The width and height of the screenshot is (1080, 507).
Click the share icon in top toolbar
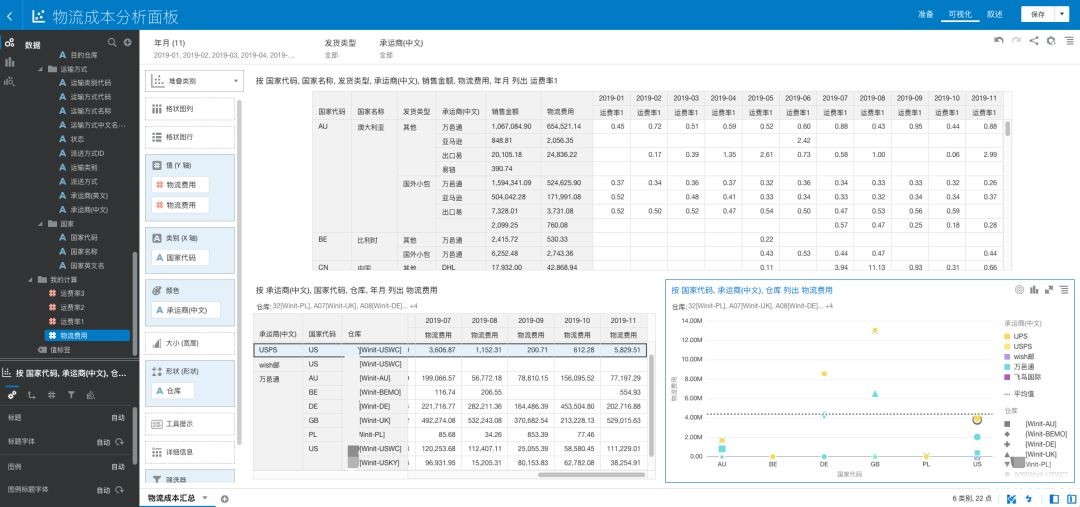point(1034,41)
